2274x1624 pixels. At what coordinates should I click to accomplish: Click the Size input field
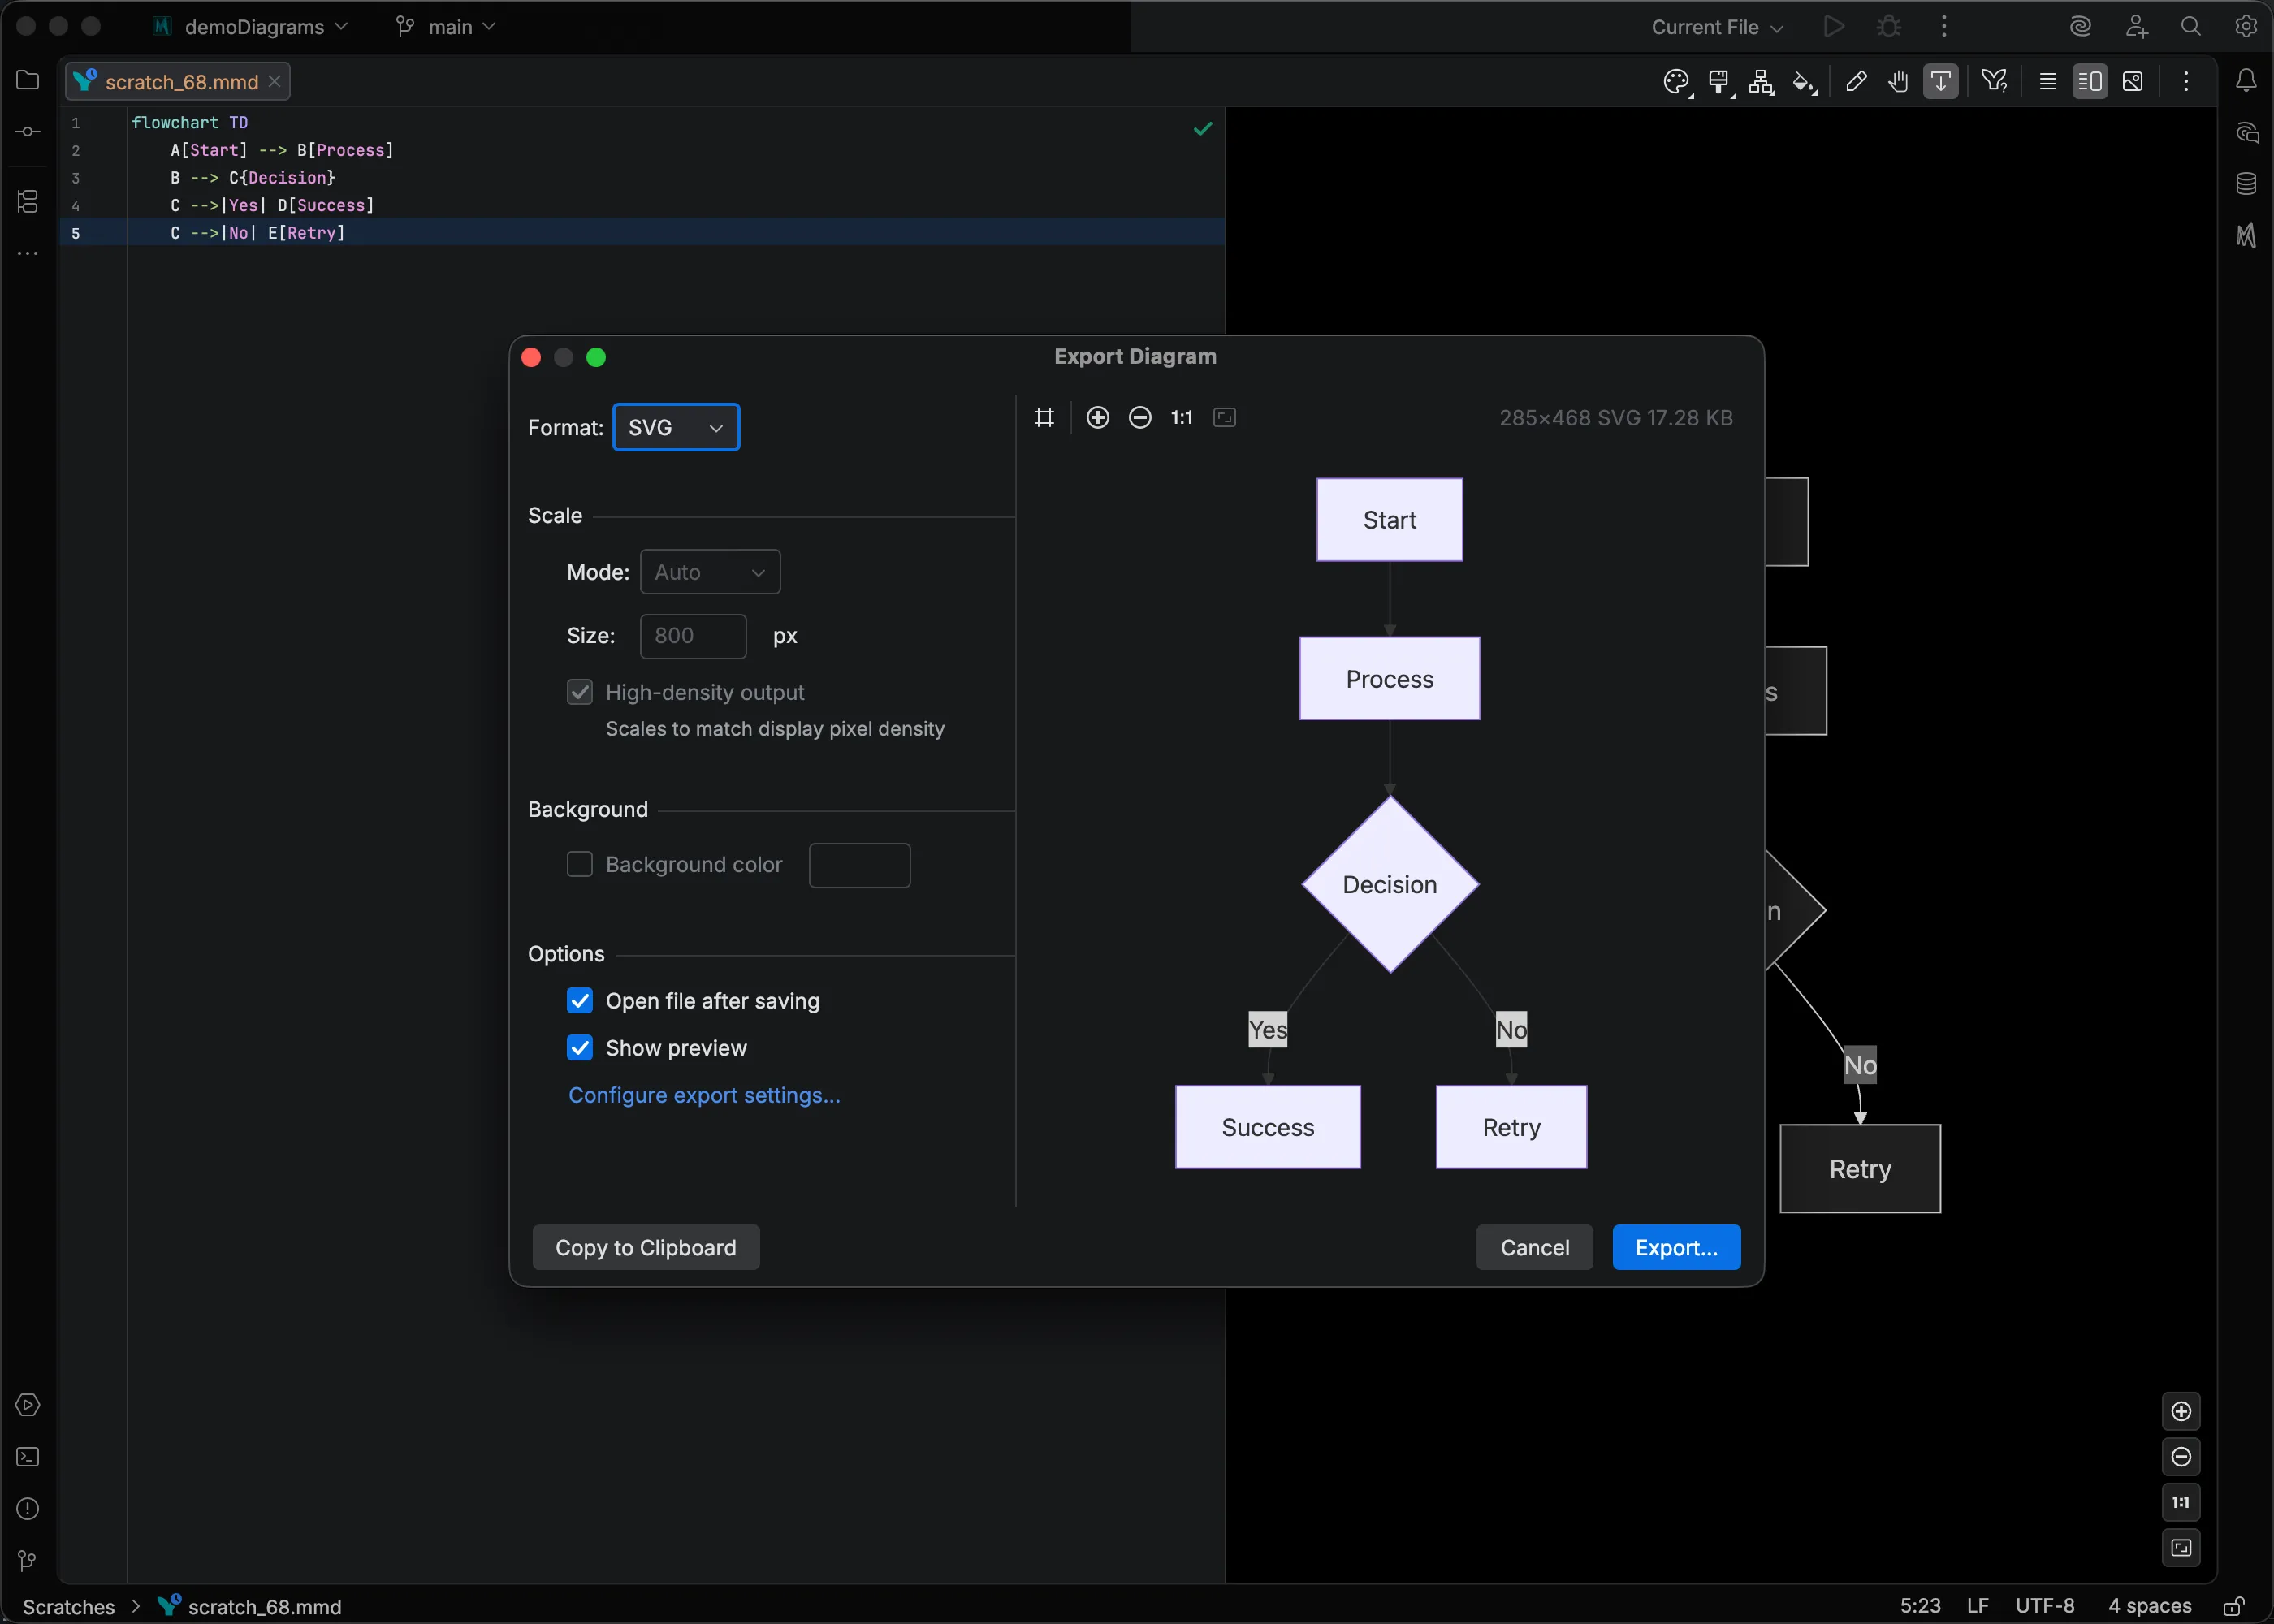693,636
